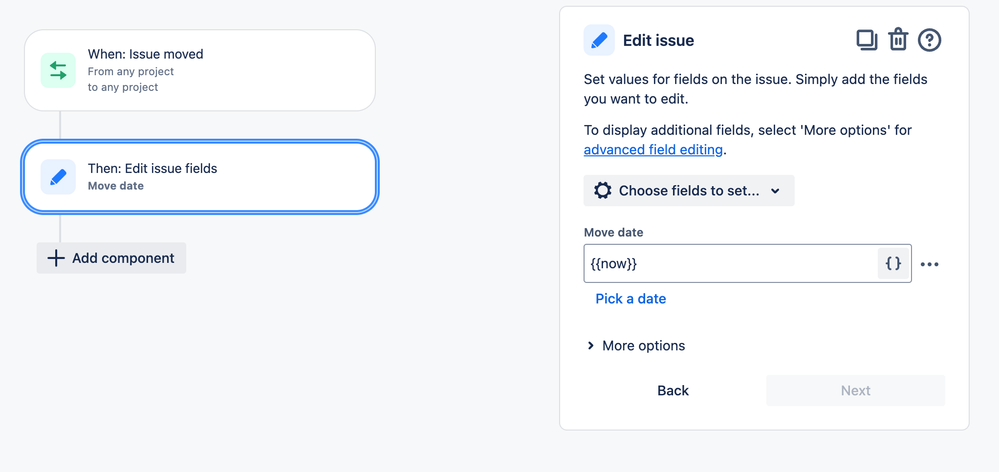Insert a smart value with the curly braces button
This screenshot has height=472, width=999.
point(894,264)
